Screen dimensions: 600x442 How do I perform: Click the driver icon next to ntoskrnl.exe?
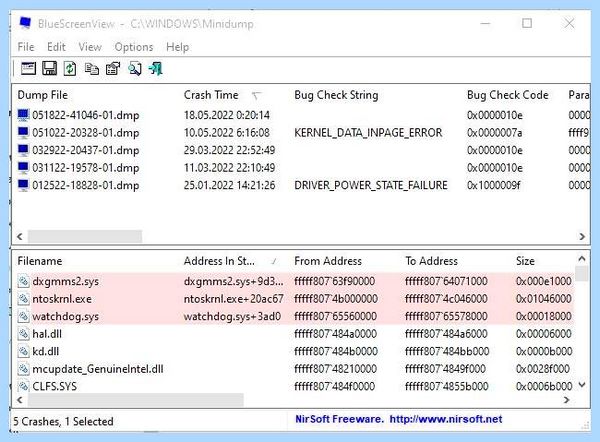coord(23,299)
